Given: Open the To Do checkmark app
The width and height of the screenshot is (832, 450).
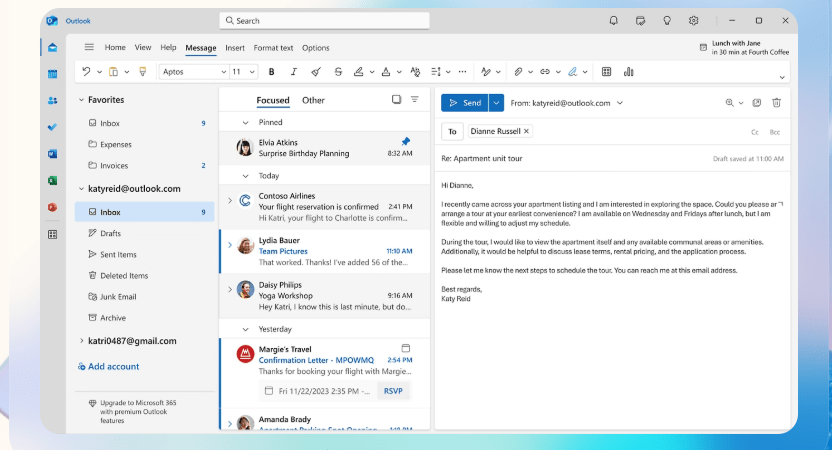Looking at the screenshot, I should click(x=53, y=127).
